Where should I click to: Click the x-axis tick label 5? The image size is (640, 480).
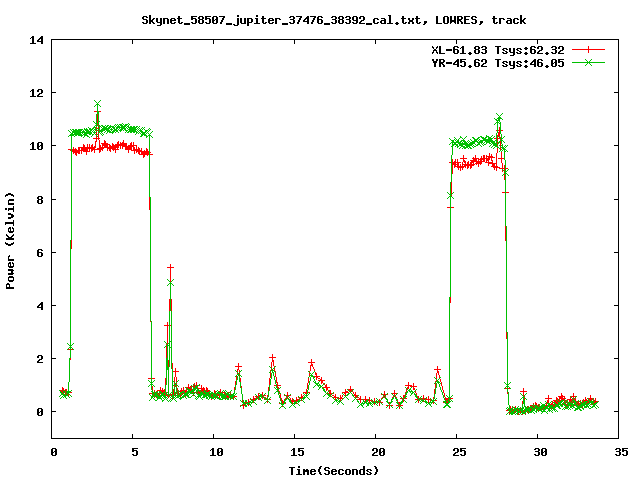135,452
